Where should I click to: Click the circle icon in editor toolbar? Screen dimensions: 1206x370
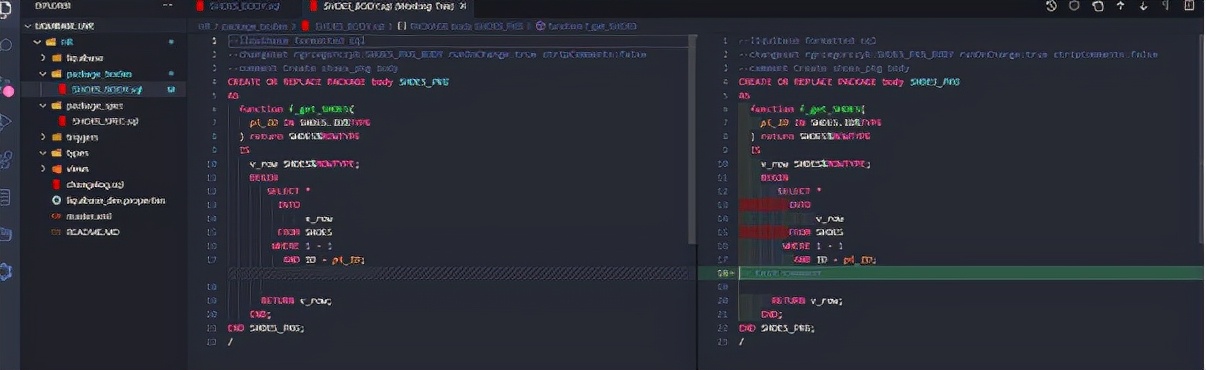(x=1074, y=6)
